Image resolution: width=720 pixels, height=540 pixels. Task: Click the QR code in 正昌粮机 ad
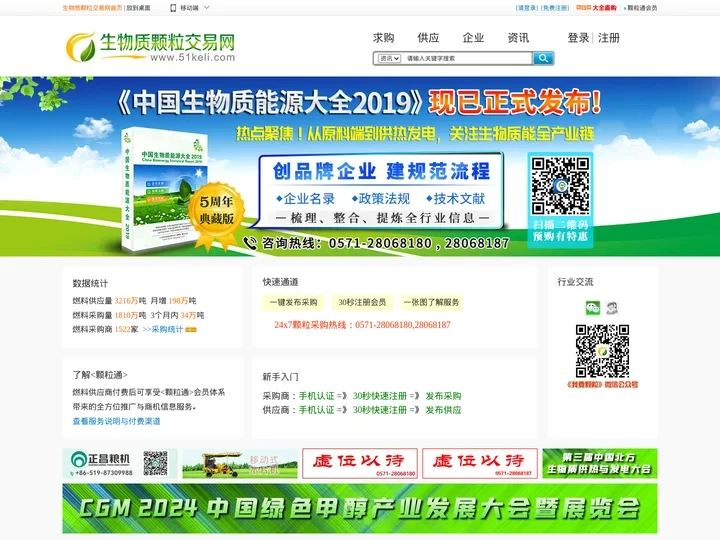156,463
